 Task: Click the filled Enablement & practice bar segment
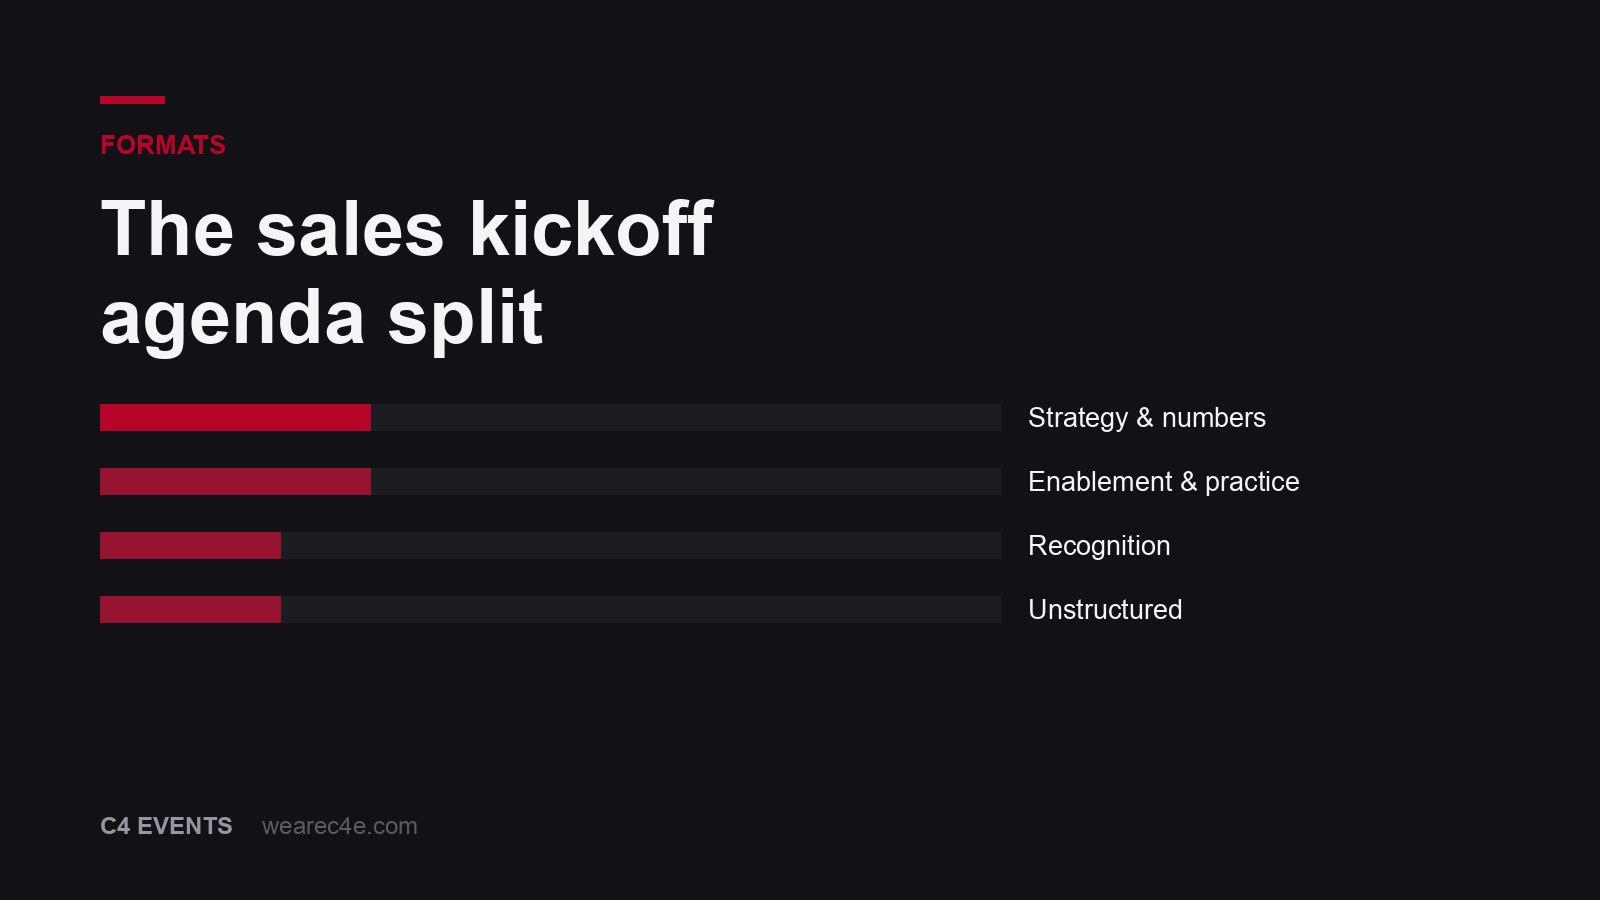(235, 482)
